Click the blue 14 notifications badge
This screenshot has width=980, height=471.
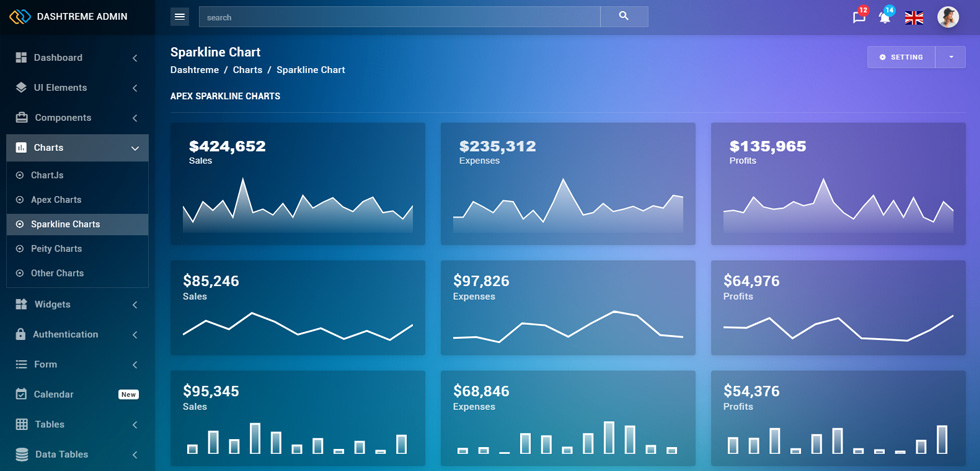(x=889, y=10)
